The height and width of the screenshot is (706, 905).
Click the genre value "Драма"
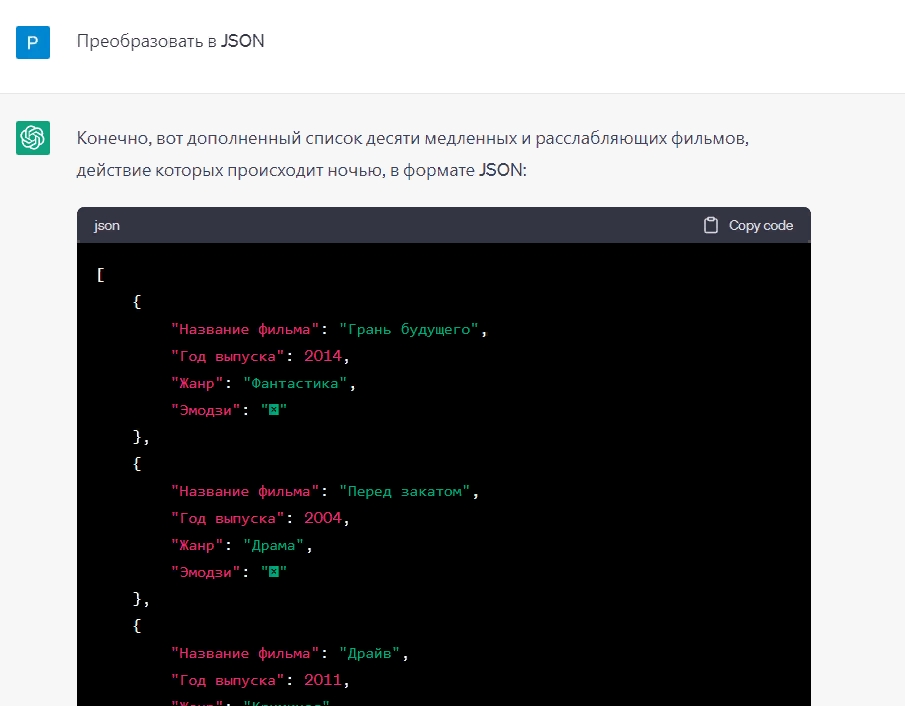click(x=274, y=546)
